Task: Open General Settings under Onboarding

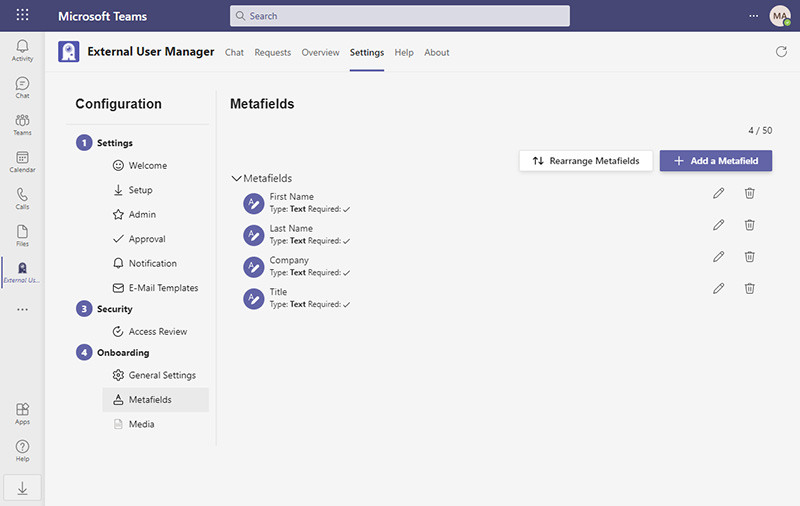Action: point(156,375)
